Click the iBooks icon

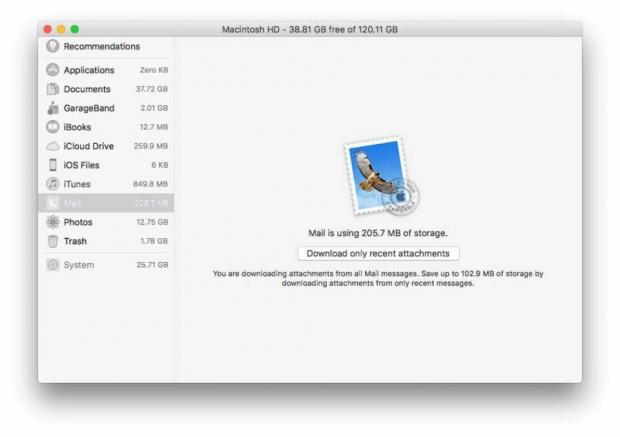53,127
